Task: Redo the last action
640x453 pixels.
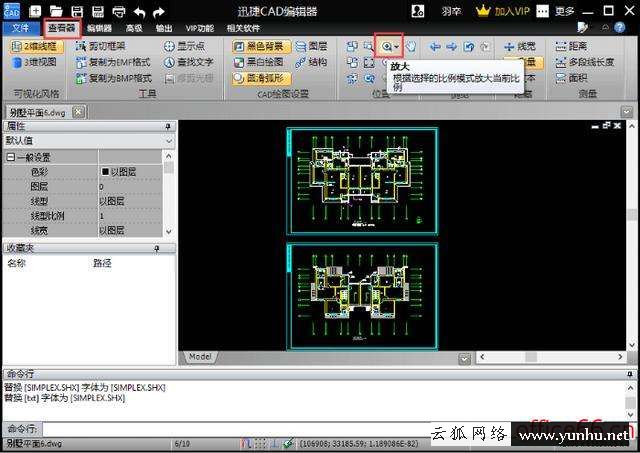Action: [159, 12]
